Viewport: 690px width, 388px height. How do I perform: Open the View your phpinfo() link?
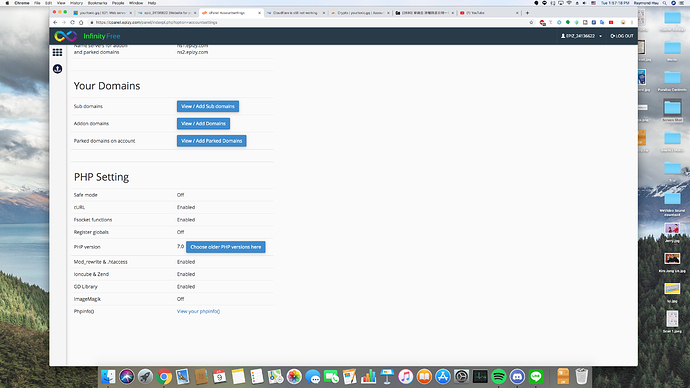(198, 311)
